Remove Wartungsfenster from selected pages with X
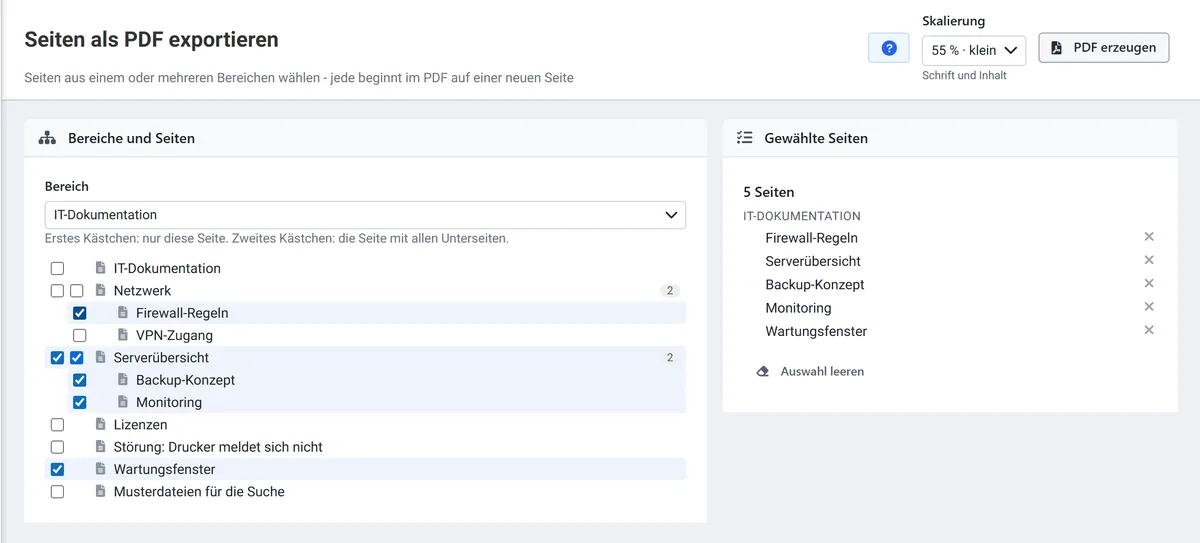 click(1149, 330)
